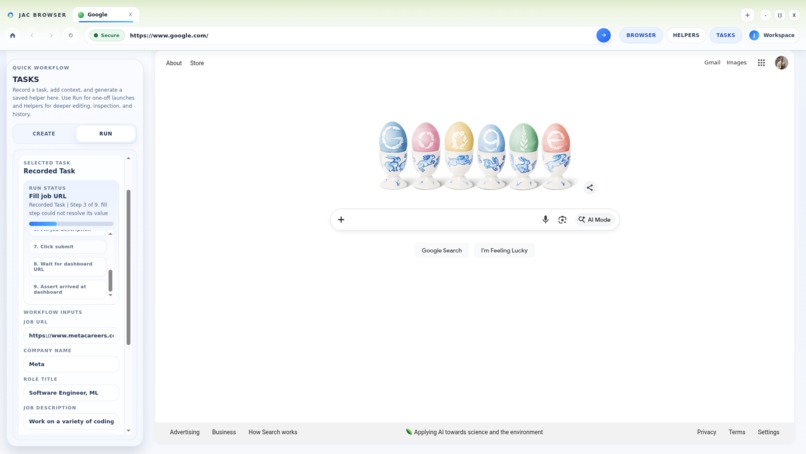Close the Google tab

tap(131, 14)
